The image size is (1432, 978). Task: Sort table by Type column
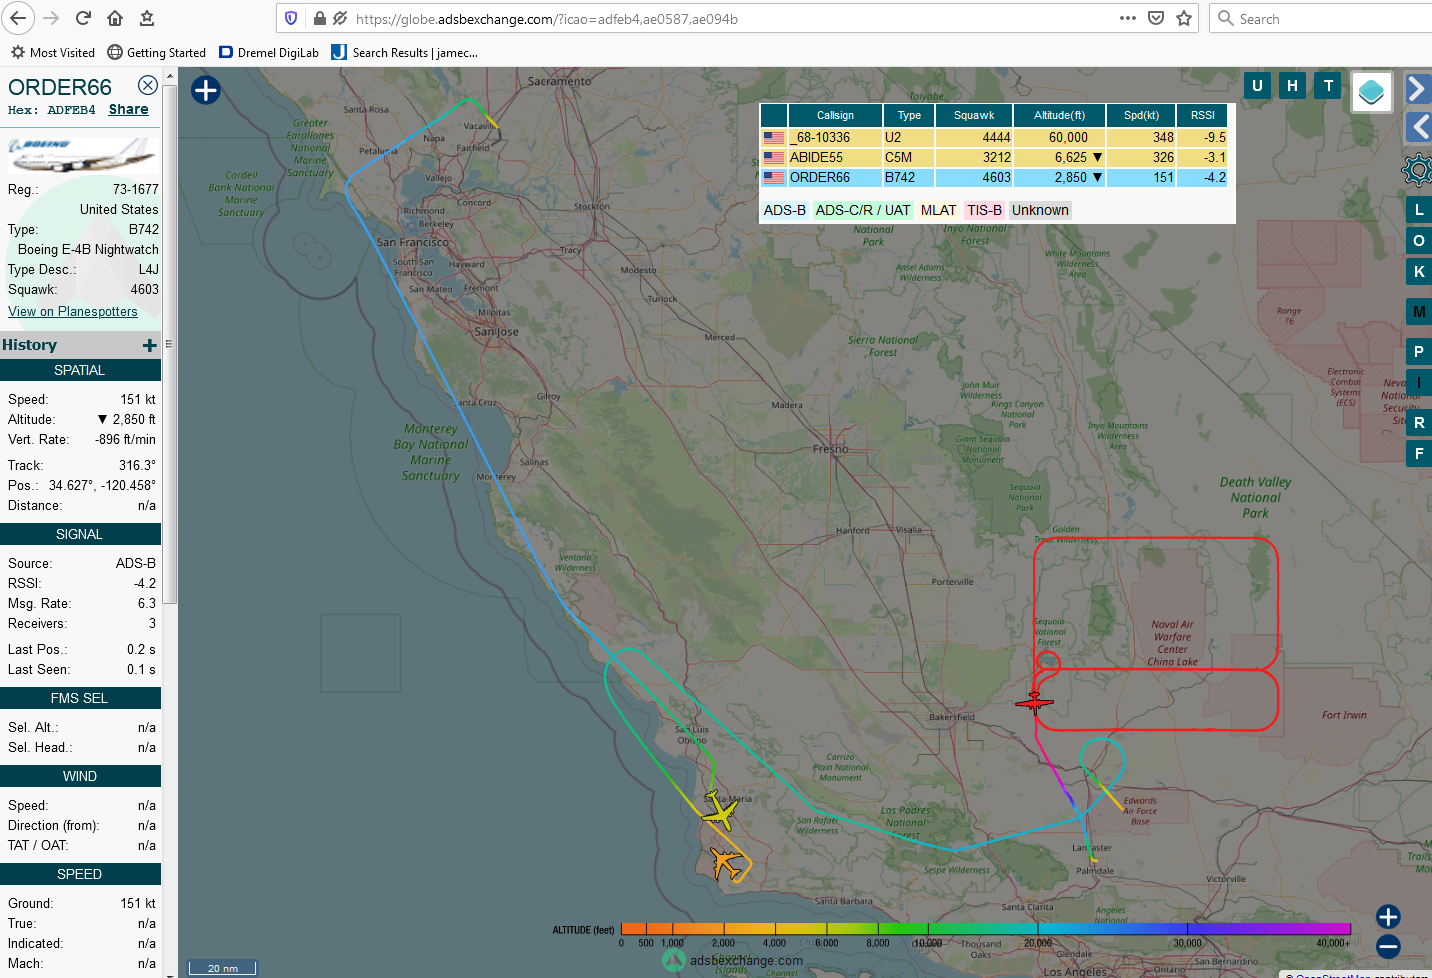coord(909,116)
